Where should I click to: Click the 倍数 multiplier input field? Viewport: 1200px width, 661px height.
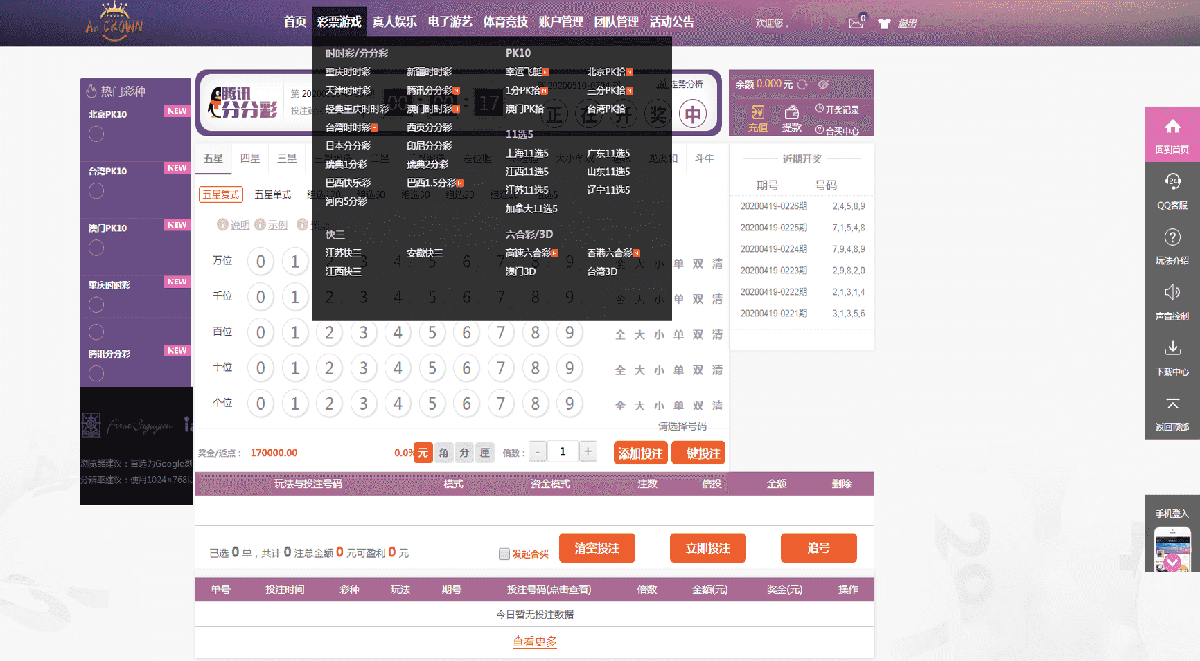pyautogui.click(x=562, y=451)
